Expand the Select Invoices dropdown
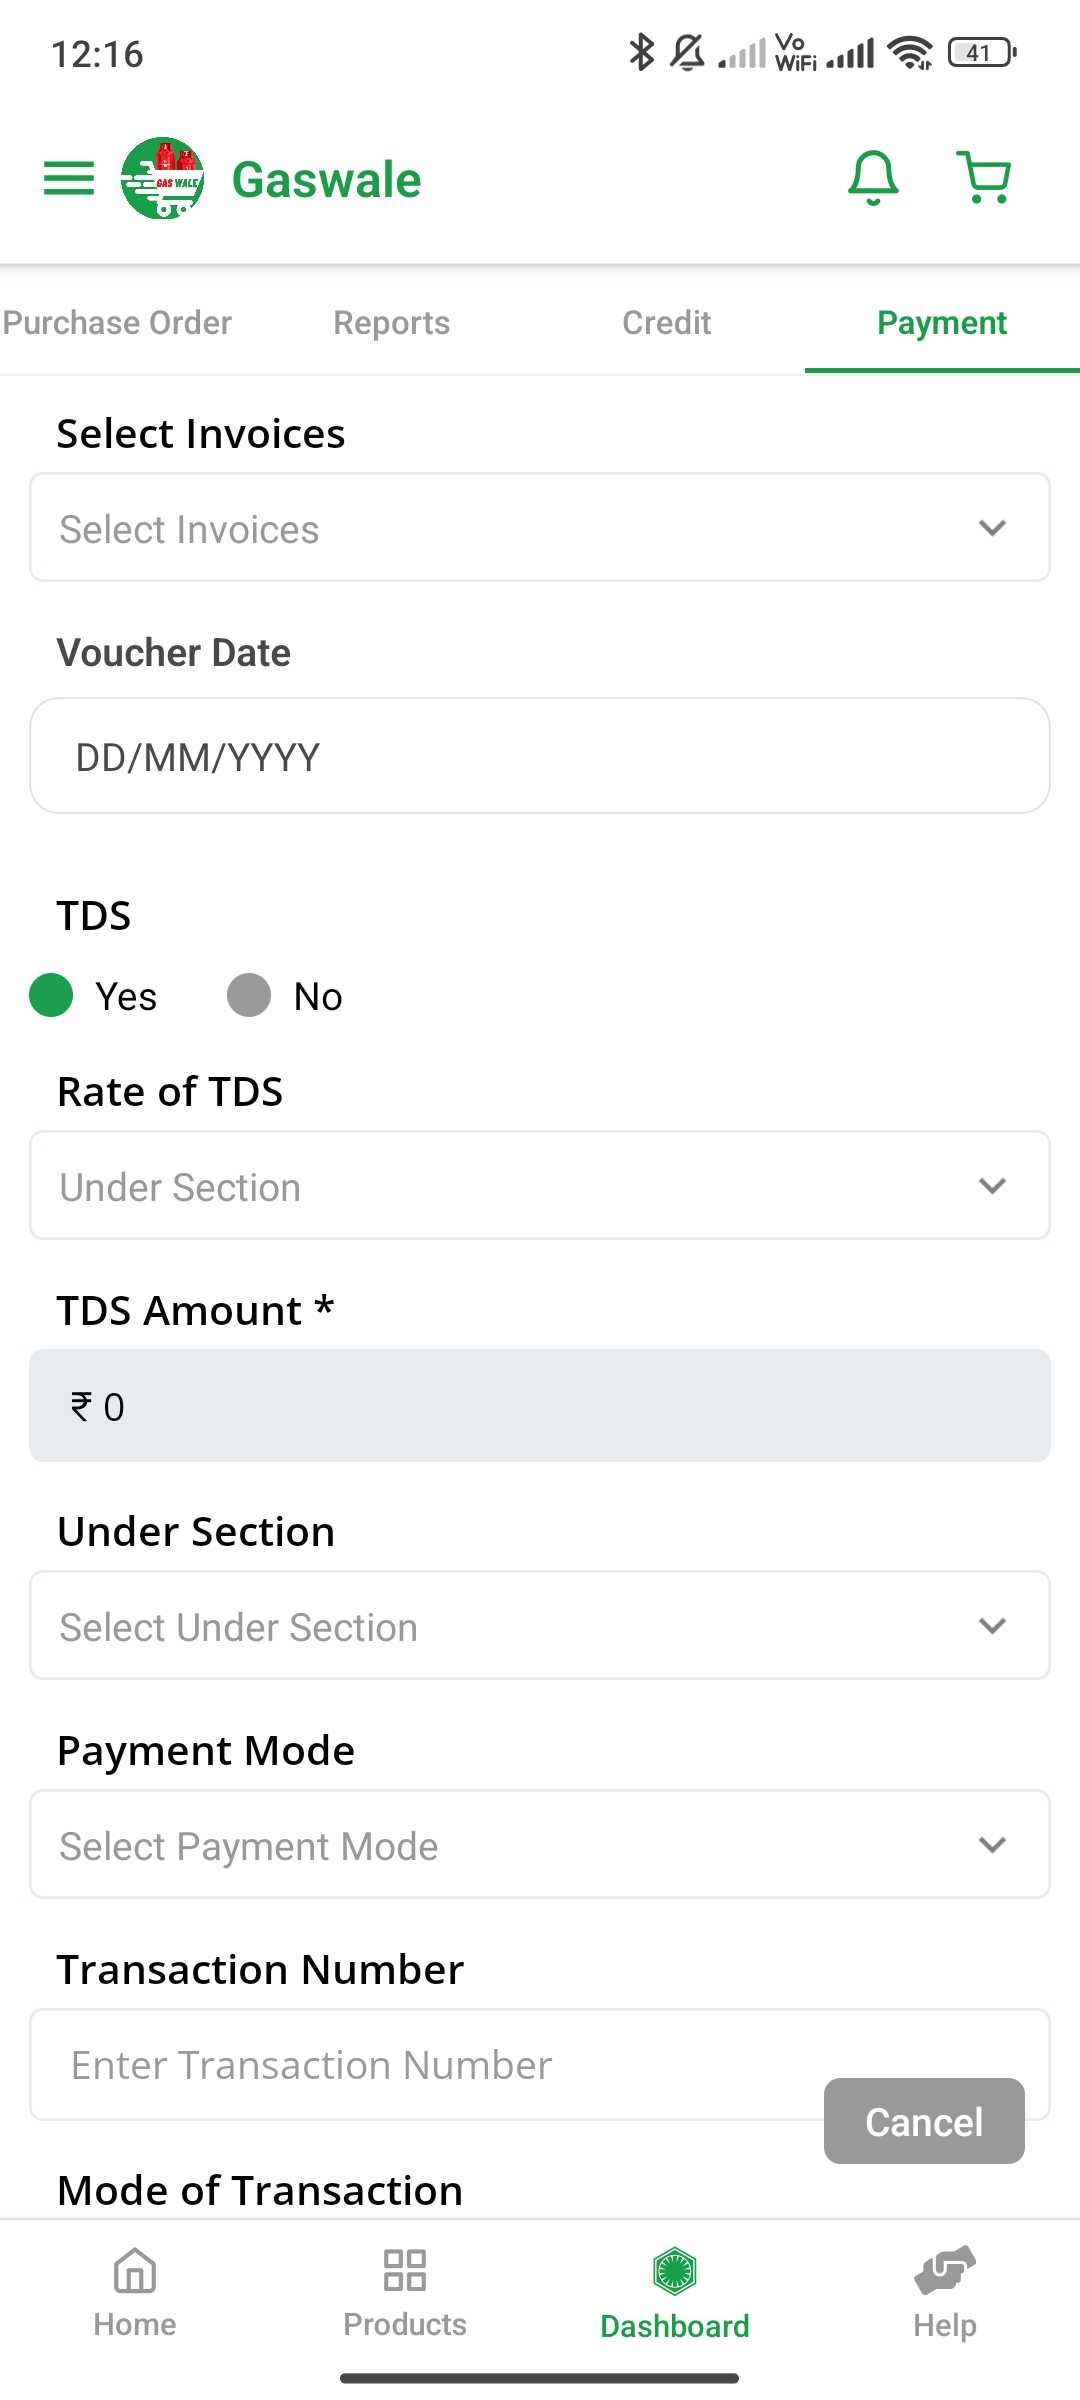Viewport: 1080px width, 2400px height. (540, 528)
